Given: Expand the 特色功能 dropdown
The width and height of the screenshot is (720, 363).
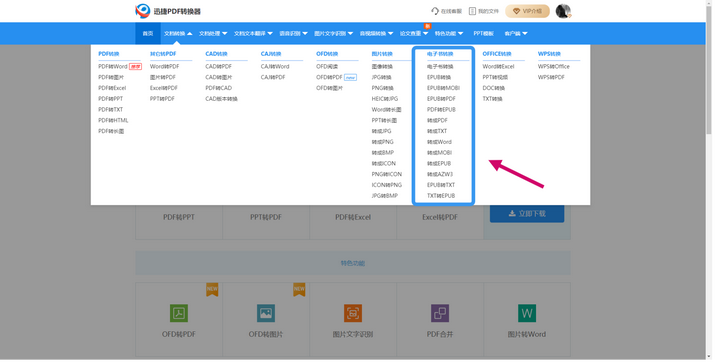Looking at the screenshot, I should pyautogui.click(x=449, y=34).
